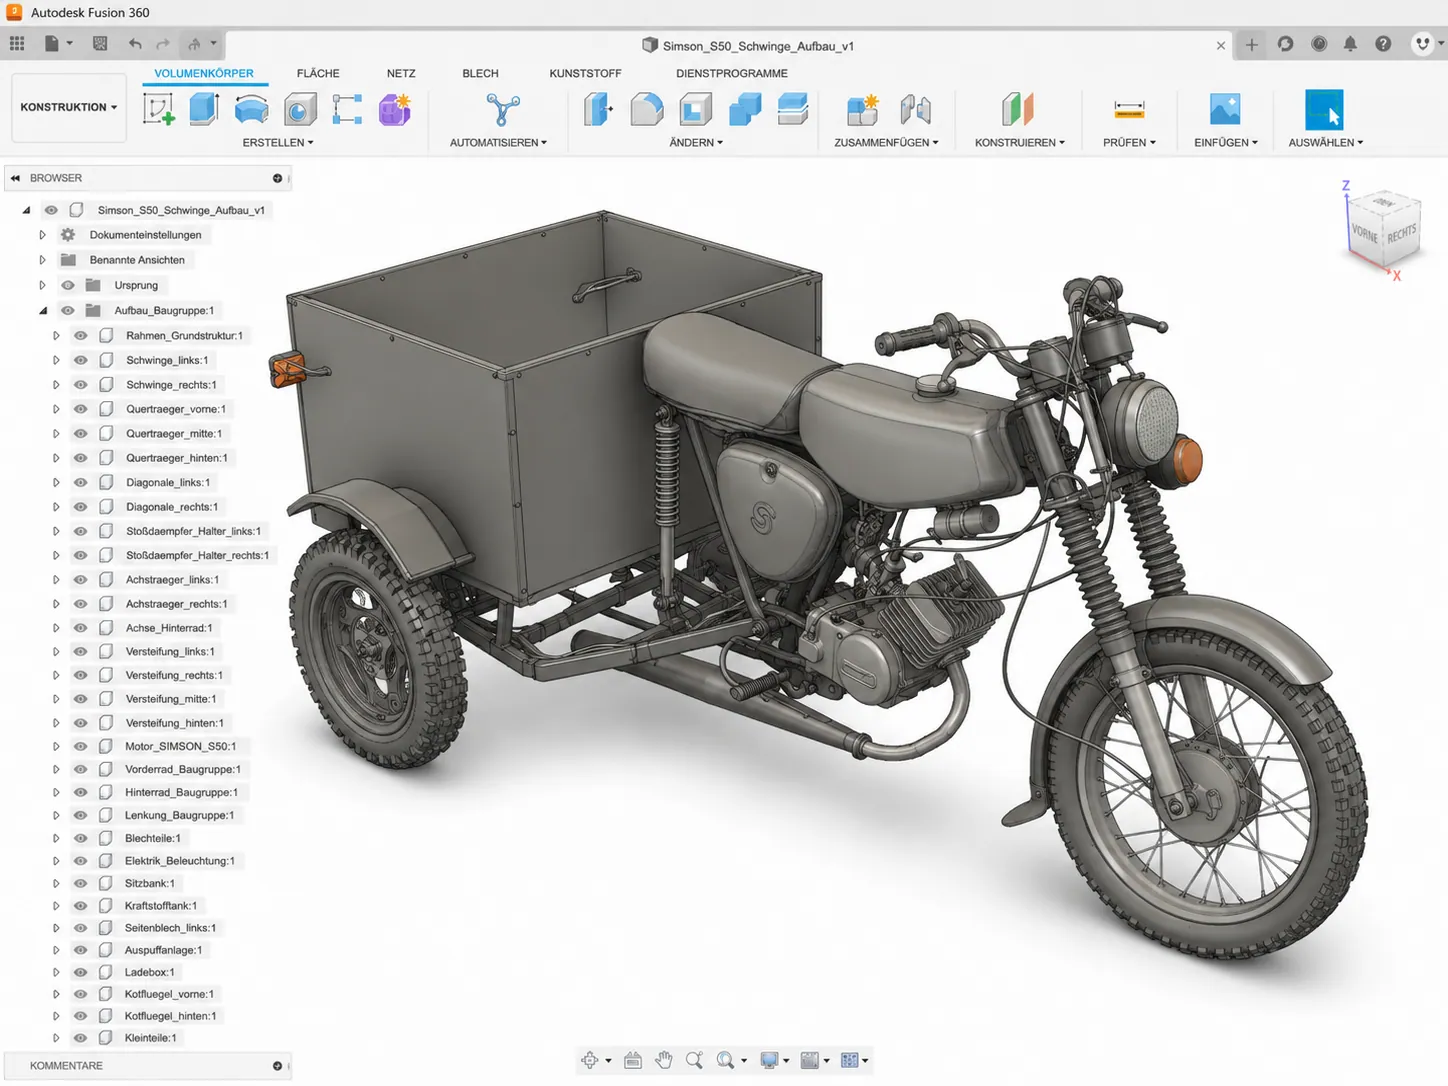The width and height of the screenshot is (1448, 1086).
Task: Toggle visibility of Aufbau_Baugruppe:1
Action: point(68,310)
